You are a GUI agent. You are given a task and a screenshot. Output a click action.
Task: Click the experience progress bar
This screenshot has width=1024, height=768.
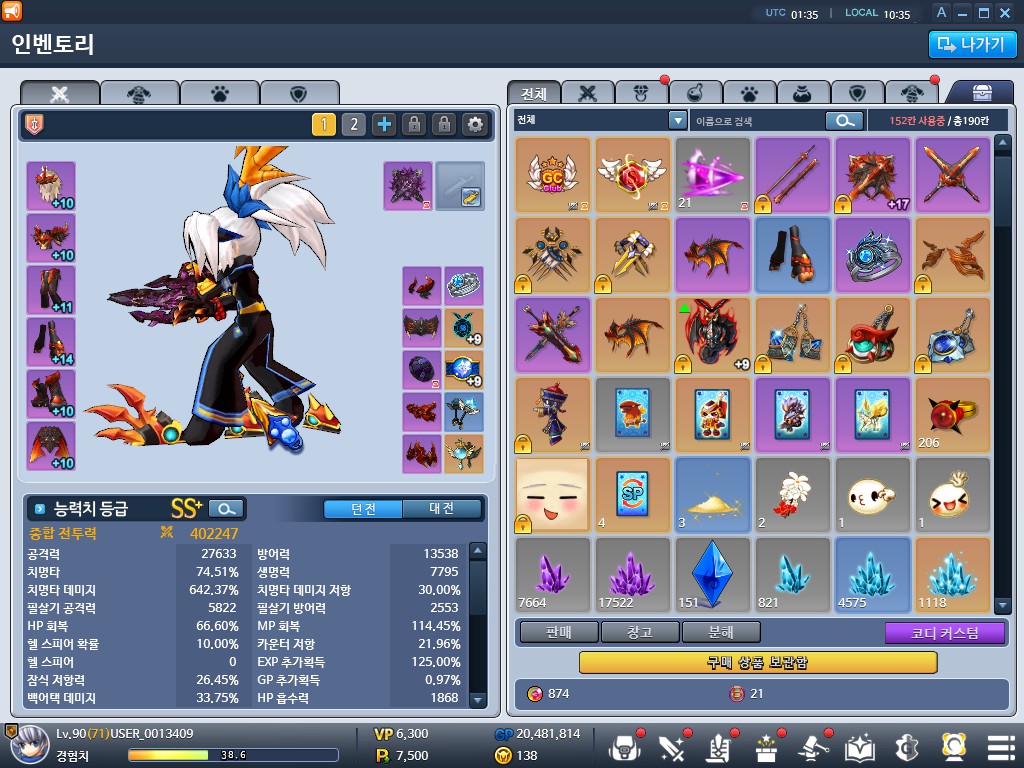[x=233, y=755]
